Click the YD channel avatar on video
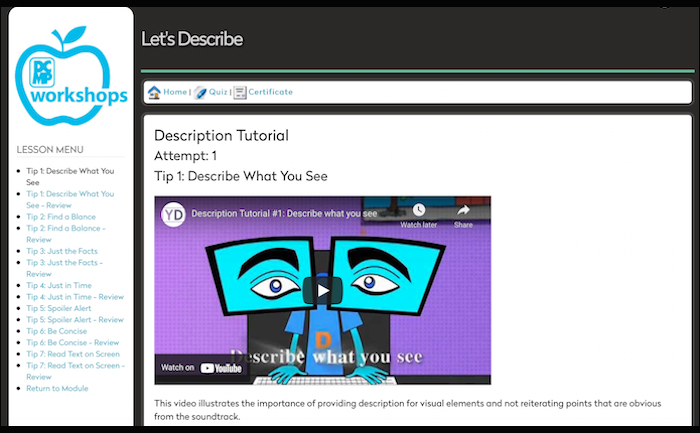This screenshot has width=700, height=433. click(173, 215)
